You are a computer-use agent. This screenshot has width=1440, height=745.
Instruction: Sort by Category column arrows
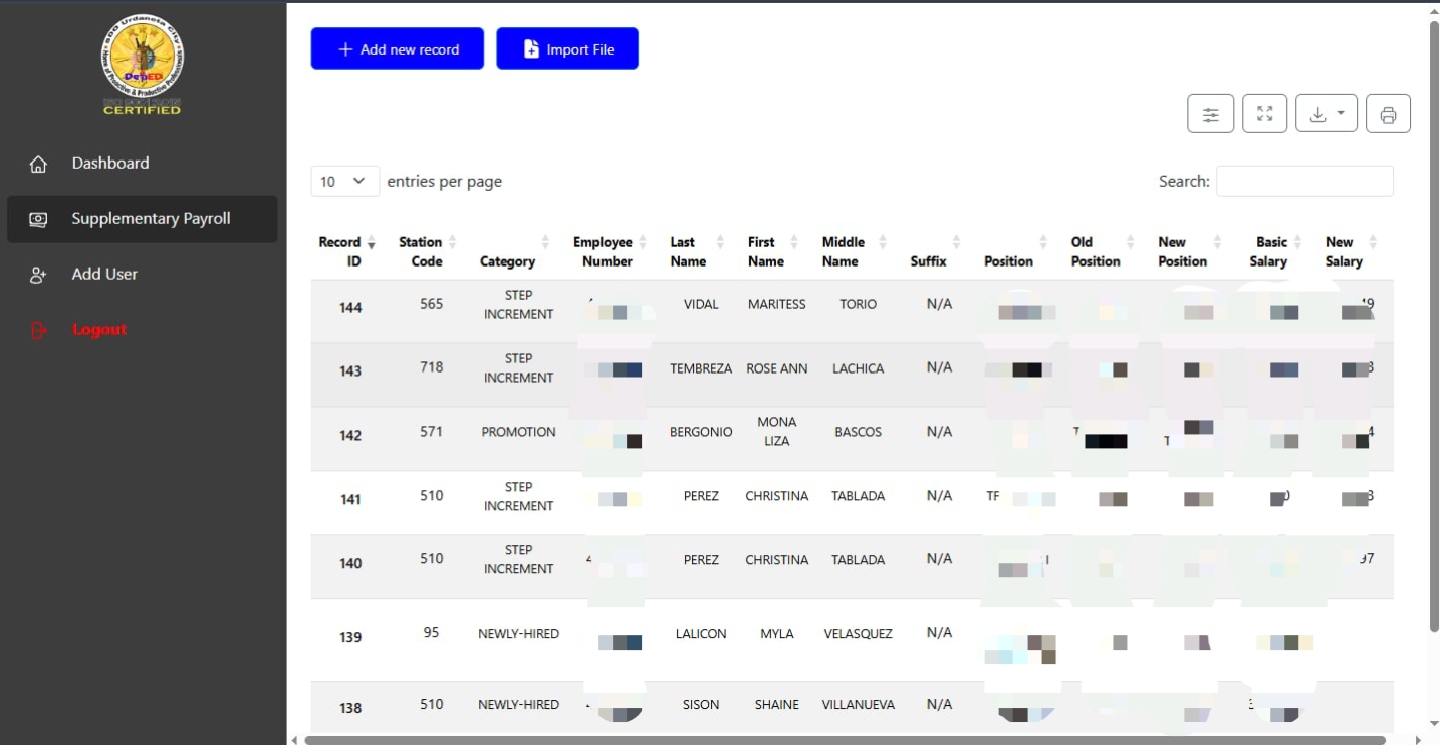(545, 242)
